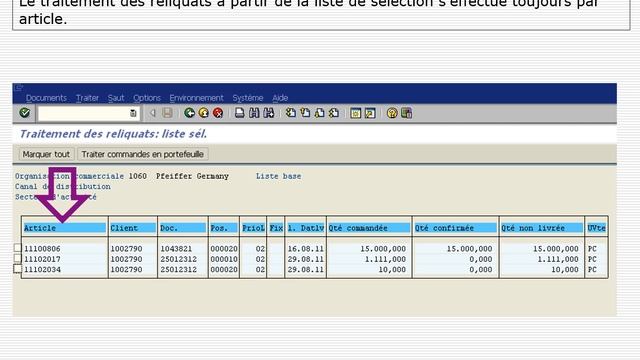The image size is (640, 360).
Task: Click Pfeiffer Germany organization name
Action: pyautogui.click(x=192, y=176)
